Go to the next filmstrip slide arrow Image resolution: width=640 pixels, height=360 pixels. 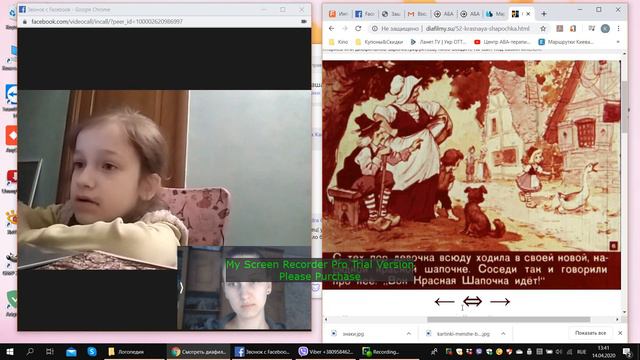tap(500, 302)
